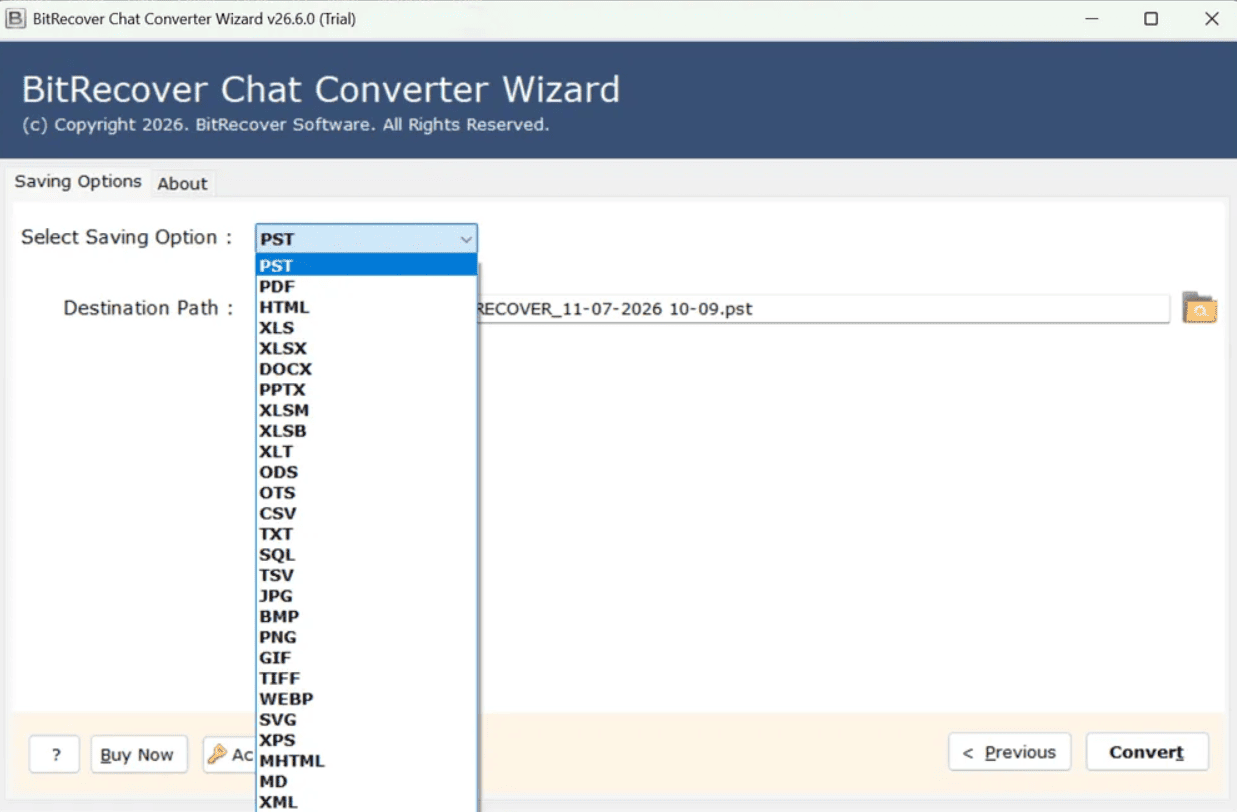Select XLSM in the format list
This screenshot has width=1237, height=812.
click(366, 410)
